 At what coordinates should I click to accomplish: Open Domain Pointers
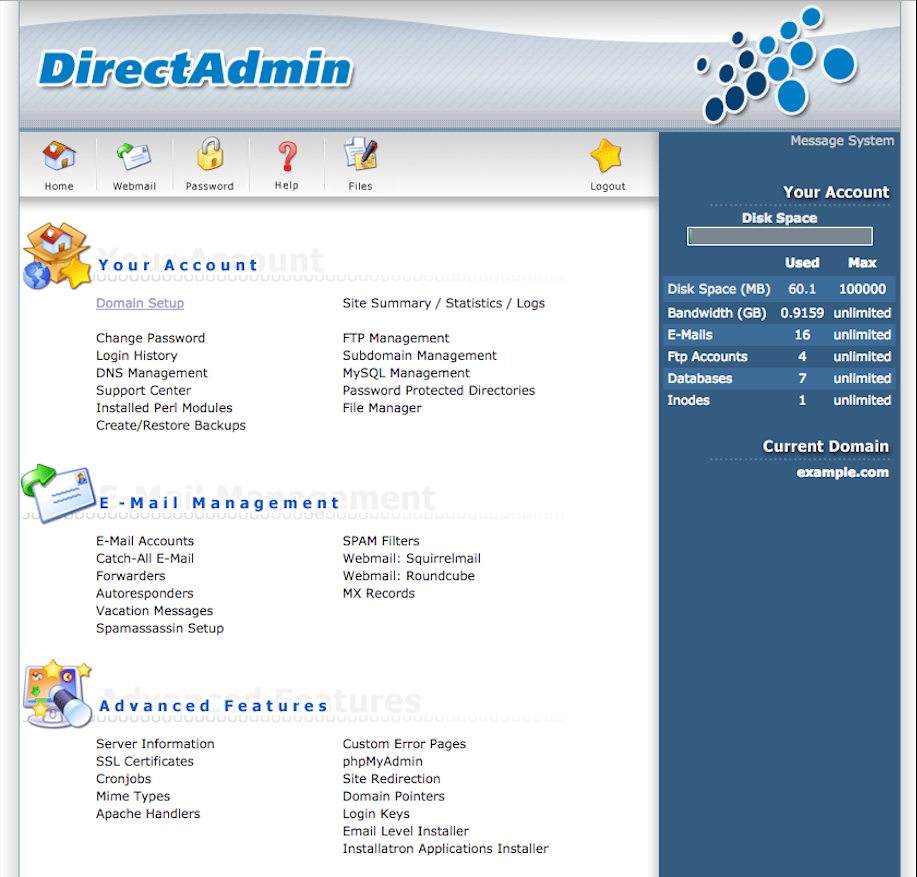click(x=394, y=796)
